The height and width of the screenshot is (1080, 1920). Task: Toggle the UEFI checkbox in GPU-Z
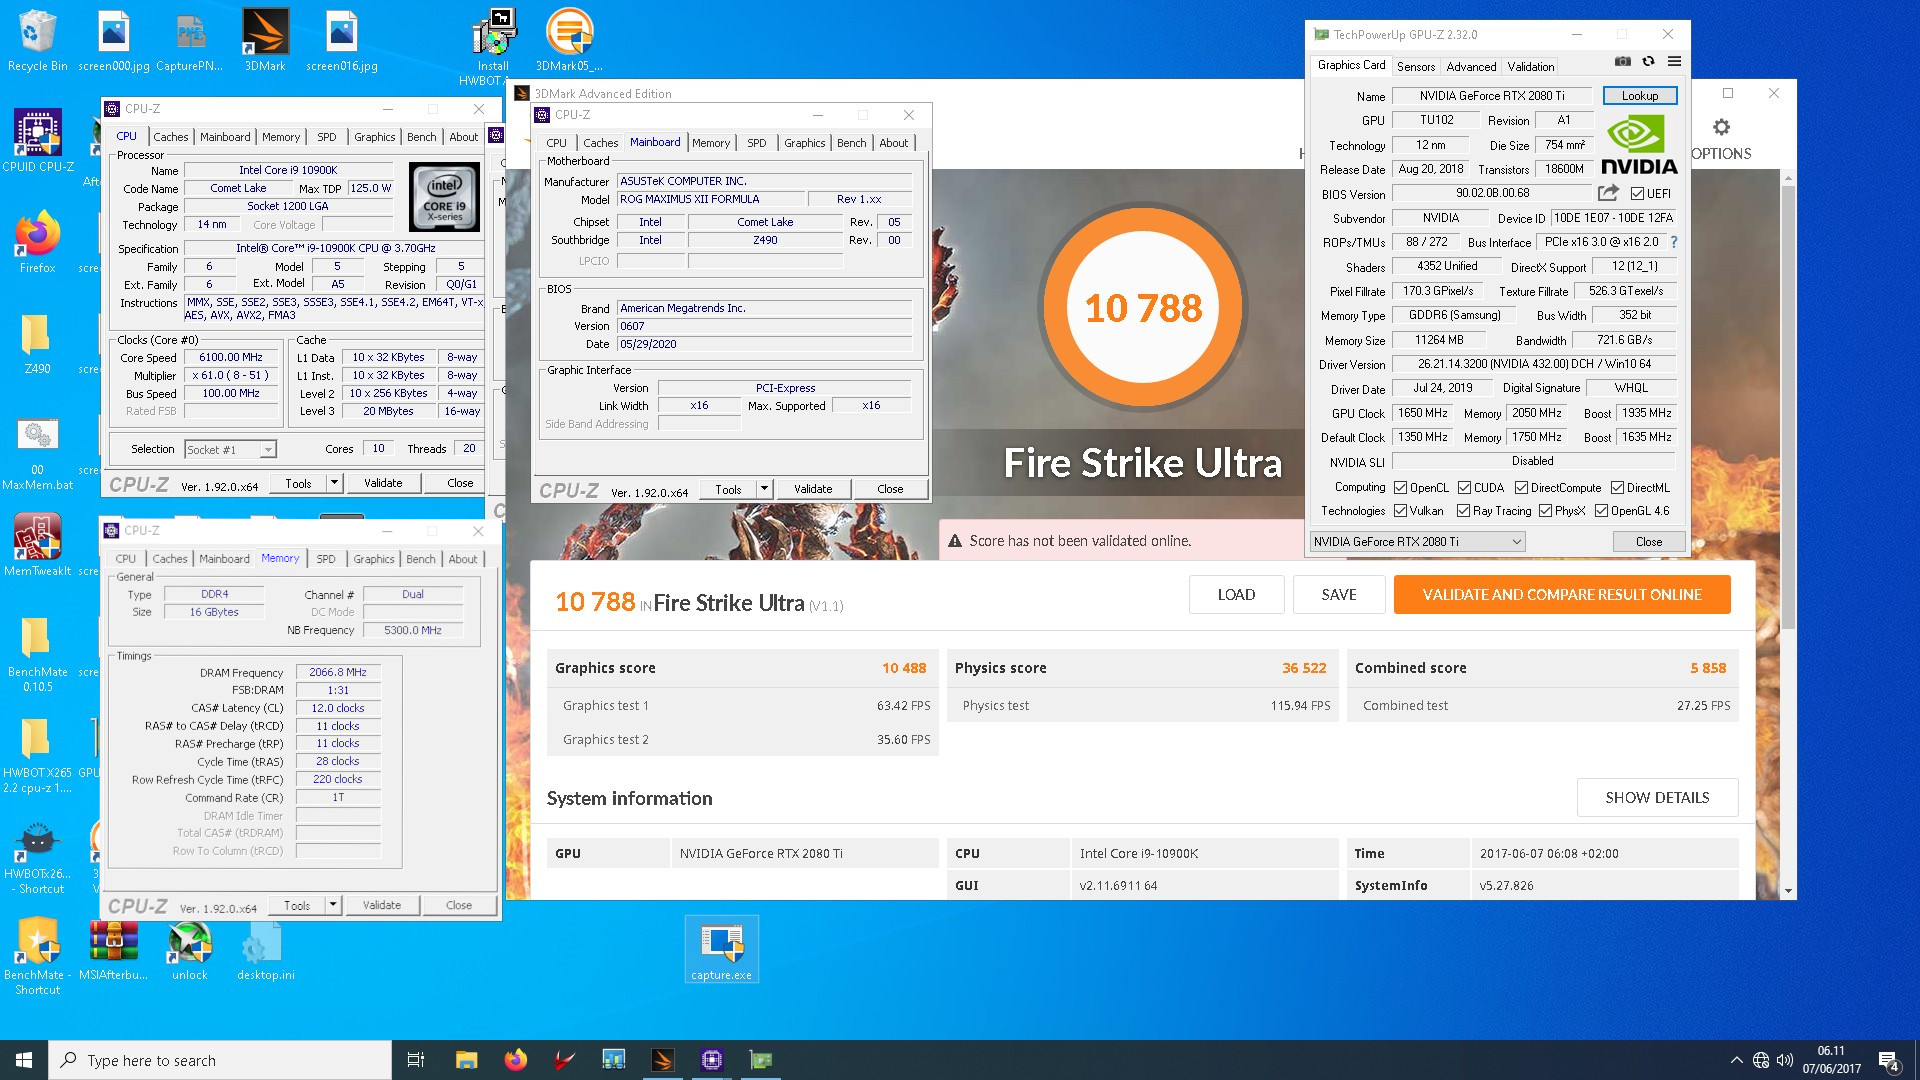click(1637, 194)
